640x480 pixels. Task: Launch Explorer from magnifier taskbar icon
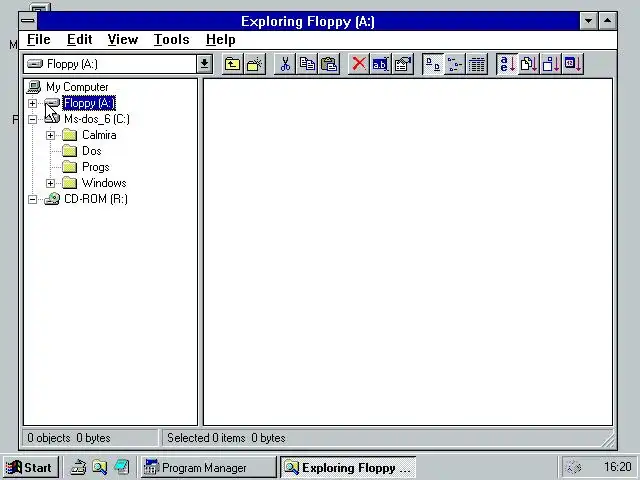100,467
